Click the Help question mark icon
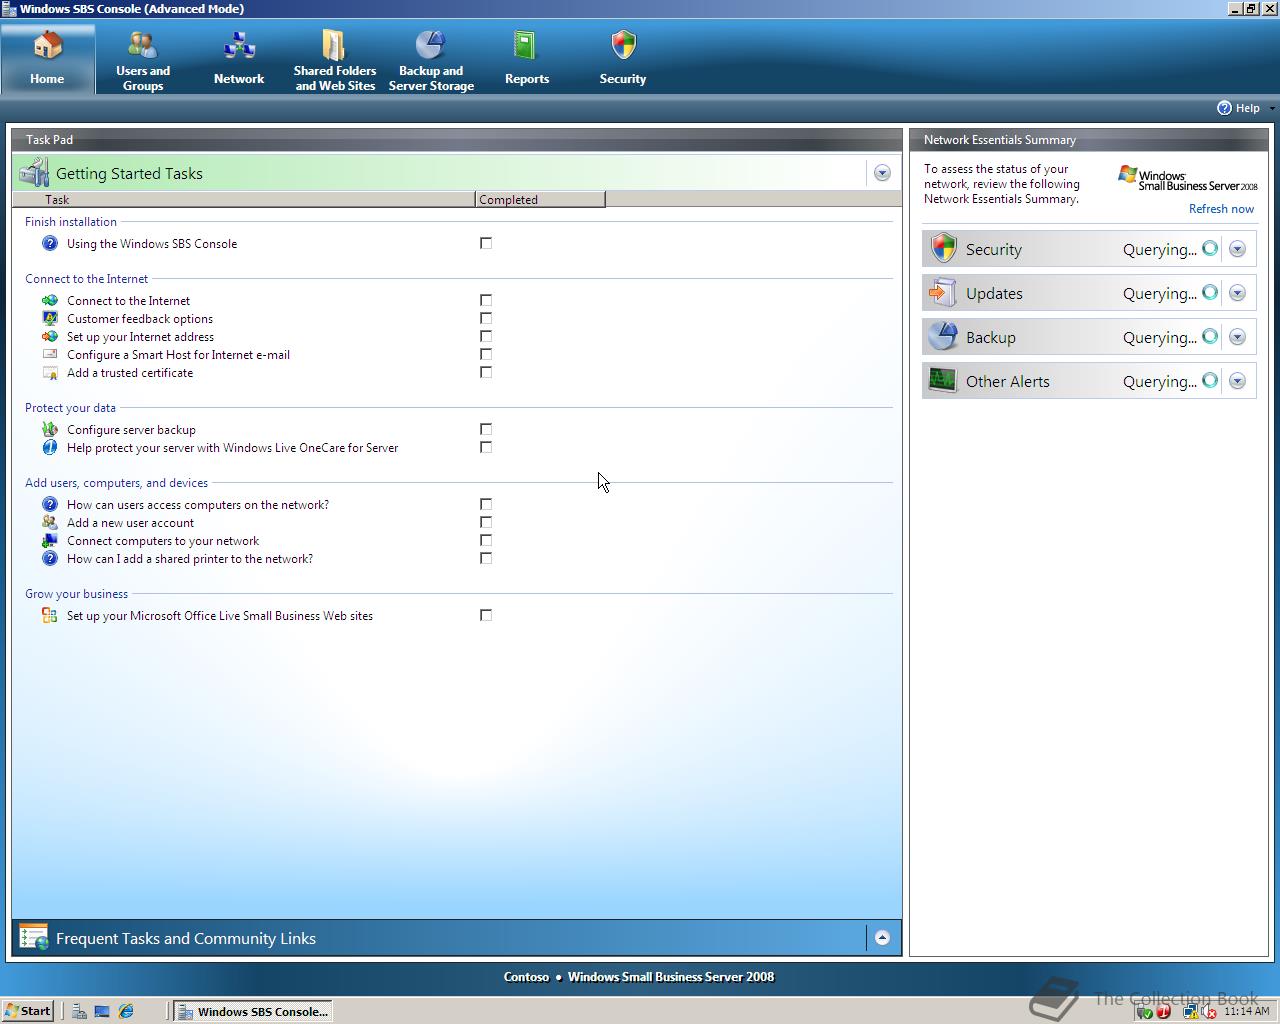 [1224, 108]
